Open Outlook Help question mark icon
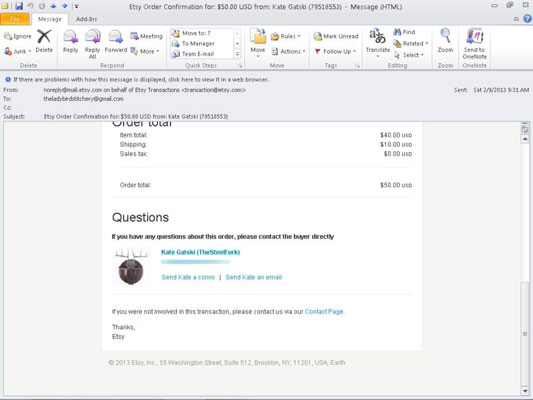Image resolution: width=533 pixels, height=400 pixels. point(527,19)
